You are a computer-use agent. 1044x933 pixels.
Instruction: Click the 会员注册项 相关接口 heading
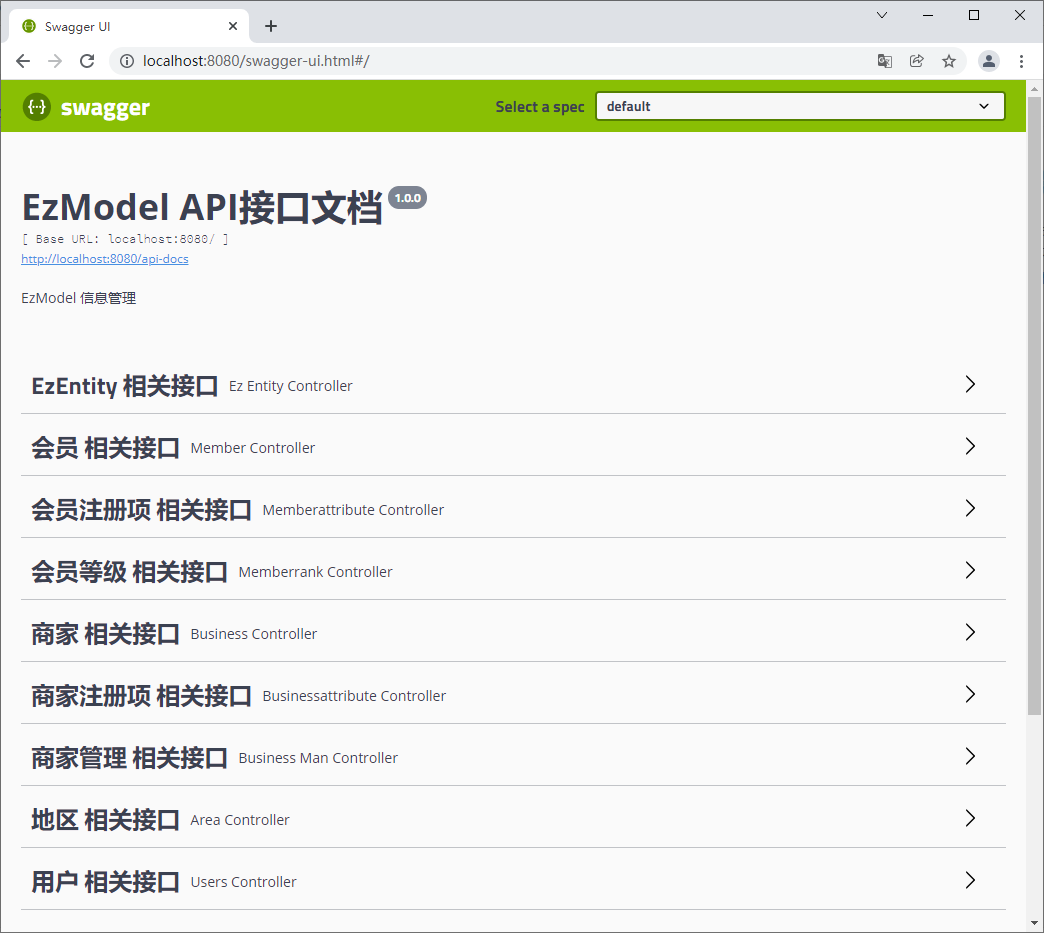(x=141, y=509)
